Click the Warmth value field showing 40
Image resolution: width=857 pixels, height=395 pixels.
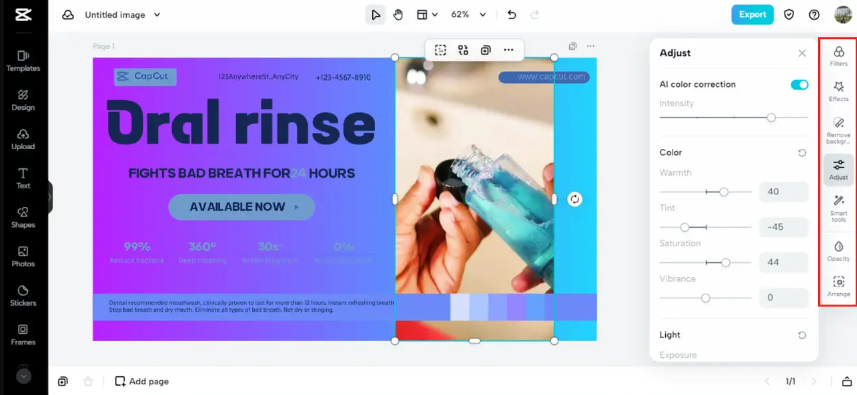784,192
